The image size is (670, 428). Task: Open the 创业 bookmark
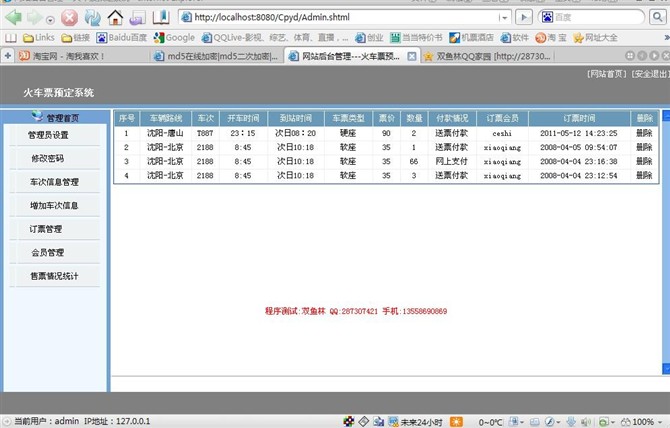pyautogui.click(x=369, y=38)
